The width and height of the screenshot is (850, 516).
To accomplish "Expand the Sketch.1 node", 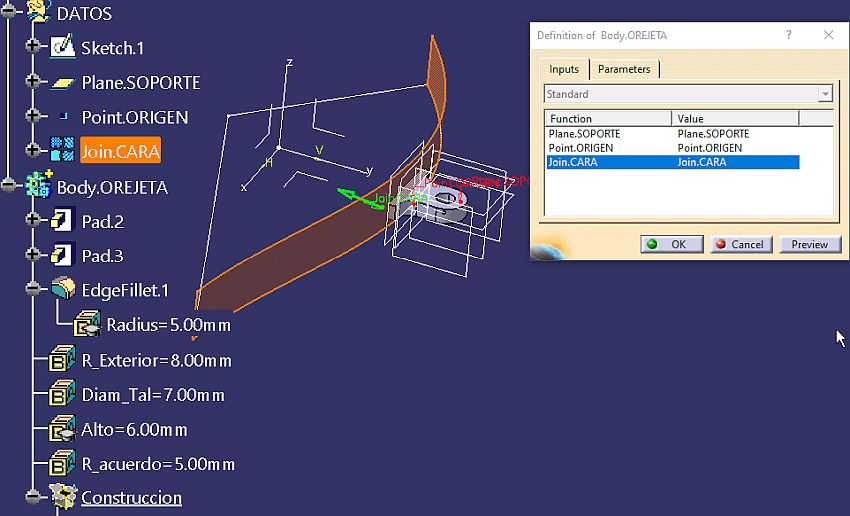I will 33,47.
